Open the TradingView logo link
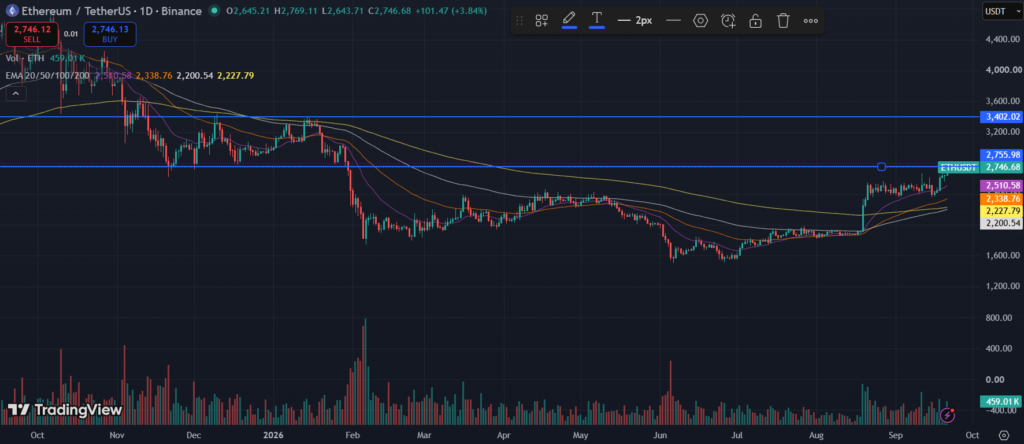Viewport: 1024px width, 444px height. click(65, 410)
